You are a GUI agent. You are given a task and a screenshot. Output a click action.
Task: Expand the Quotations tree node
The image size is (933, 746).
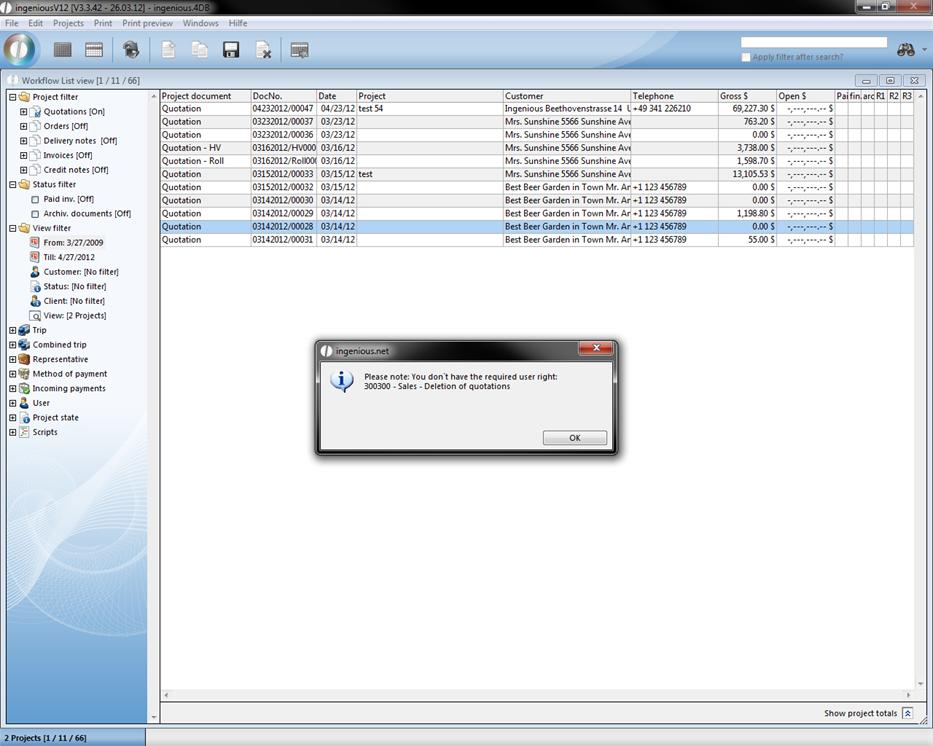point(23,112)
